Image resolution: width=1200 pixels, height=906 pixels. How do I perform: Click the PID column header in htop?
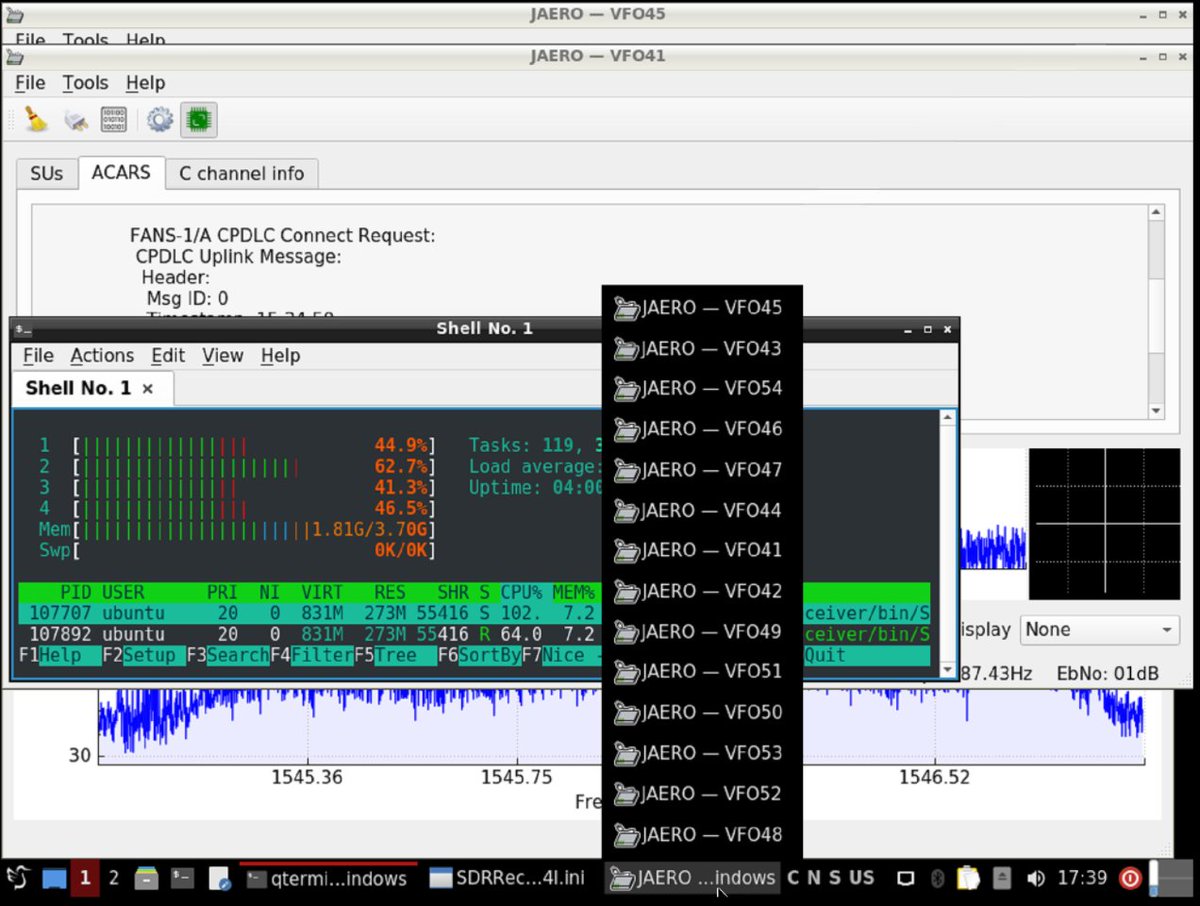click(76, 593)
